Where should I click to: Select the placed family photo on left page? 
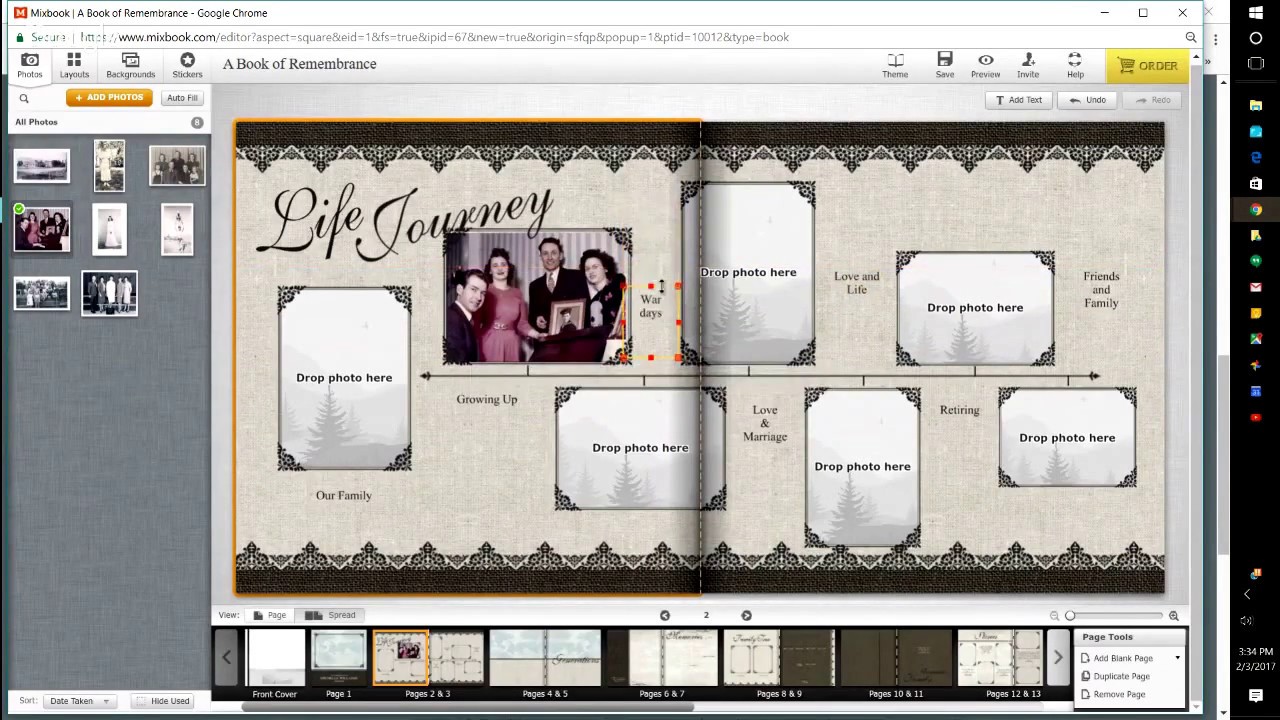(x=537, y=296)
